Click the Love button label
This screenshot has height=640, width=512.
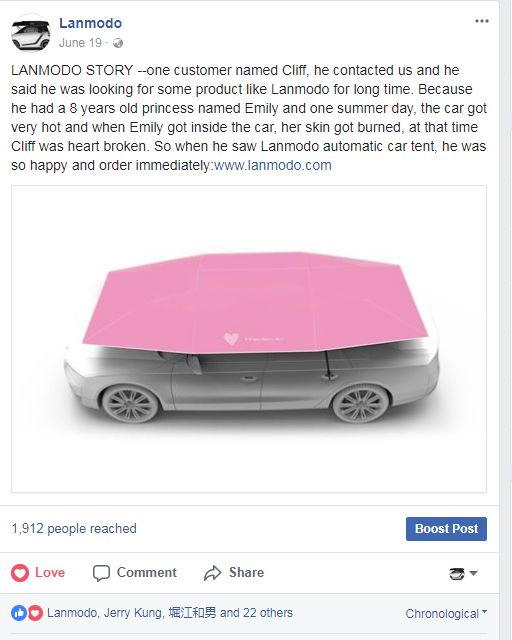pyautogui.click(x=50, y=572)
